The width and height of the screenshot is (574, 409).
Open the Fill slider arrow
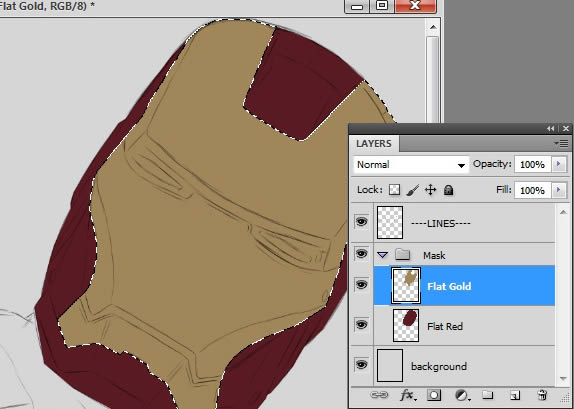tap(559, 190)
